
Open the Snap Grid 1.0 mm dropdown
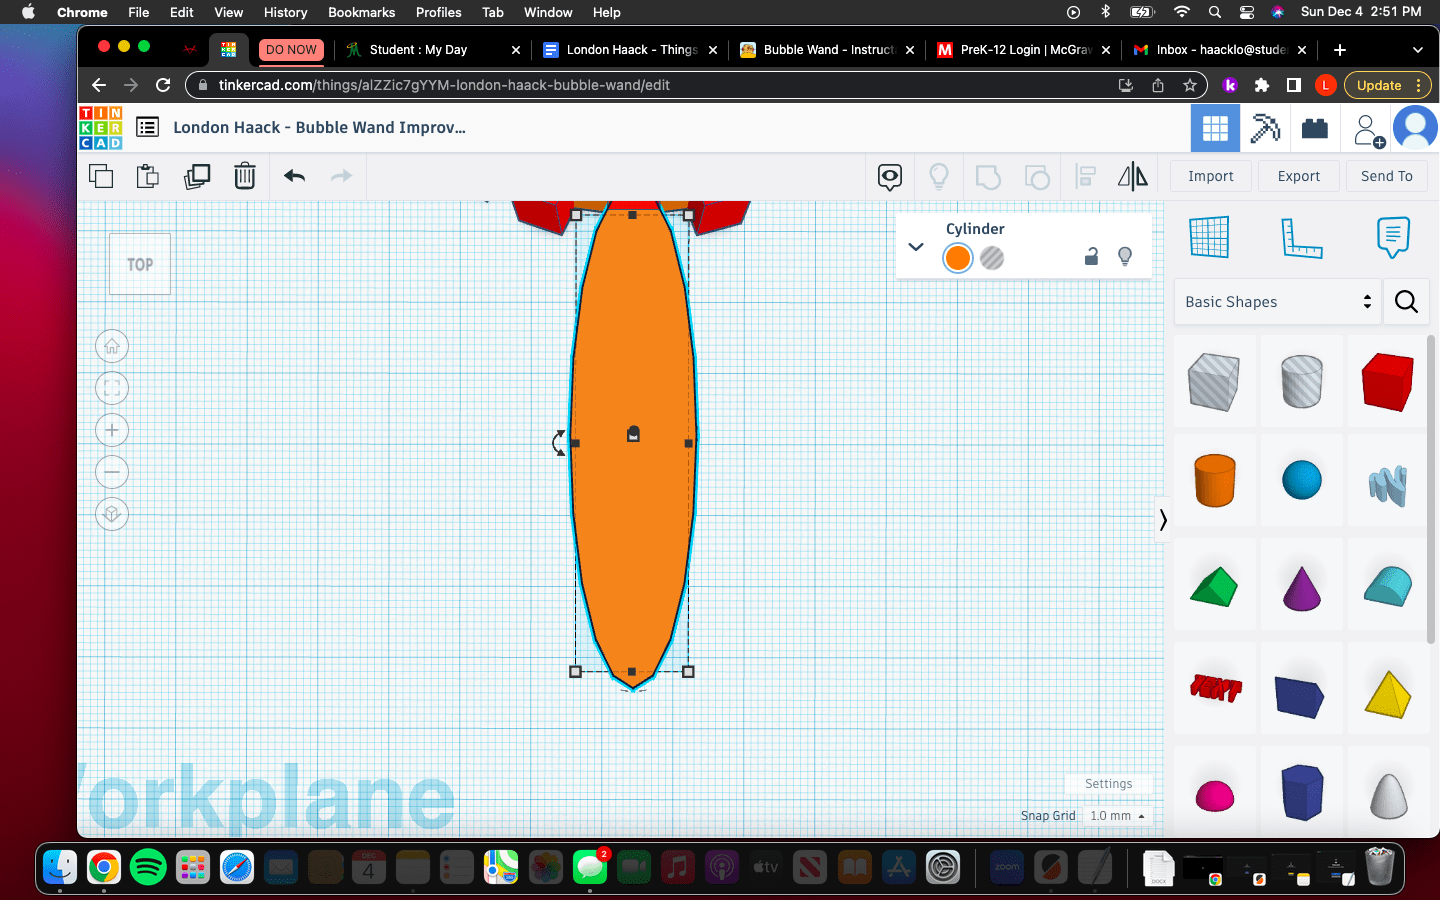tap(1117, 816)
